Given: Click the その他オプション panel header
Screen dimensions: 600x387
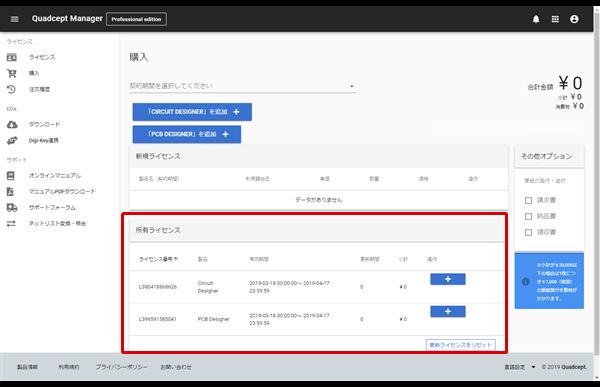Looking at the screenshot, I should [x=549, y=156].
